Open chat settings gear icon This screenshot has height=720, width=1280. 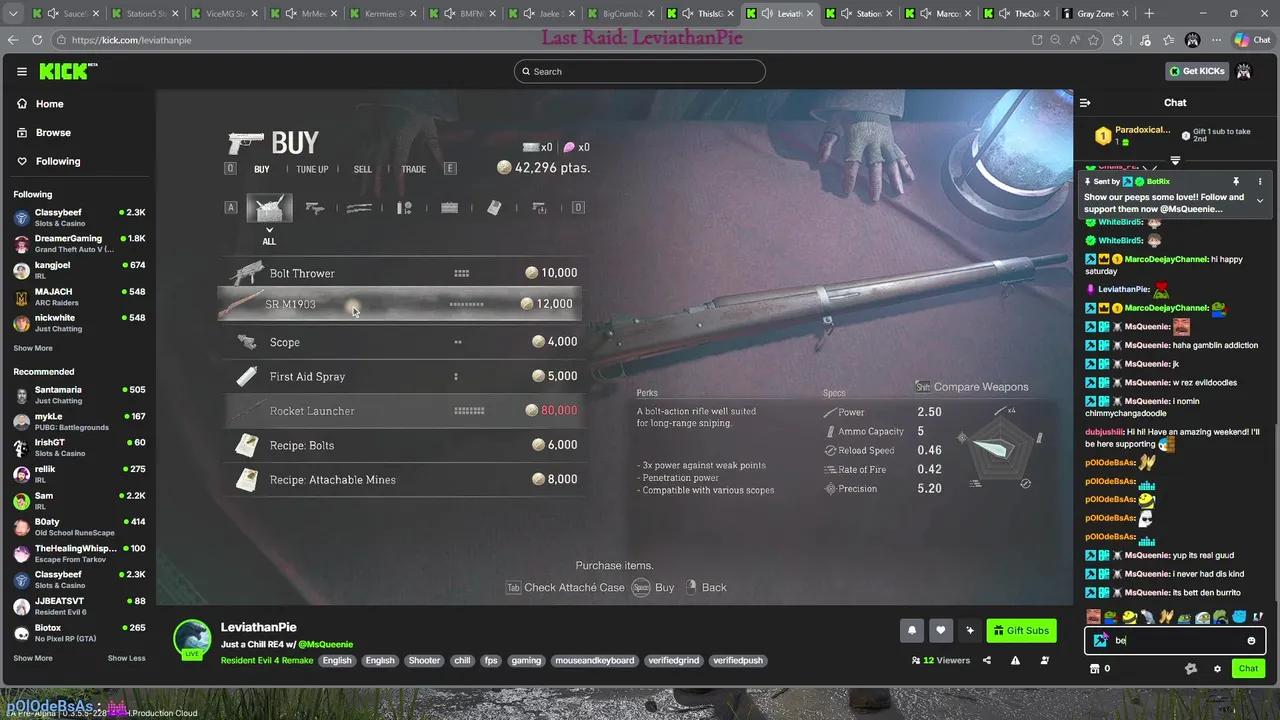click(1217, 669)
